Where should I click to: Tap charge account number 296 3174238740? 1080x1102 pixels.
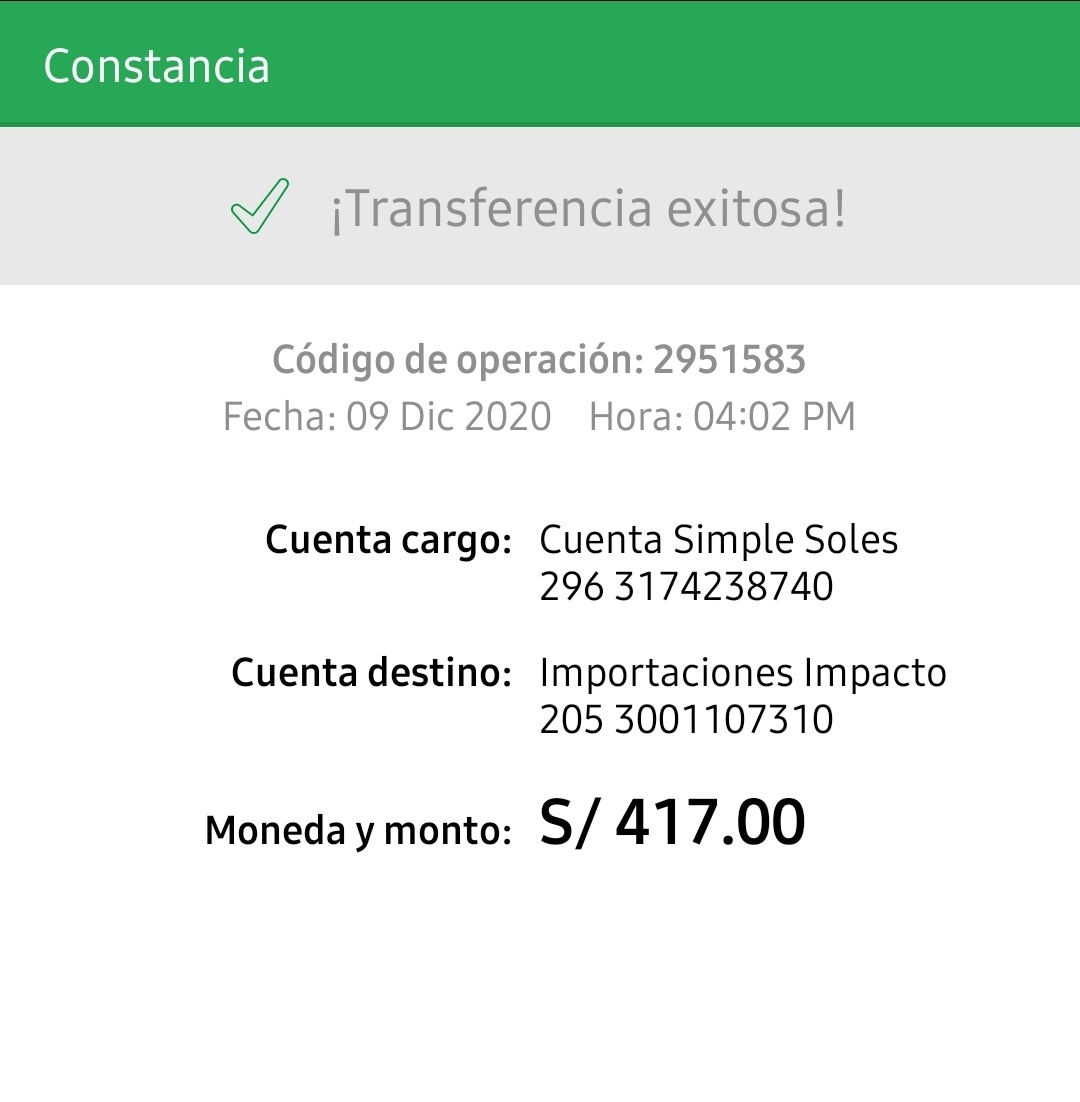(686, 587)
